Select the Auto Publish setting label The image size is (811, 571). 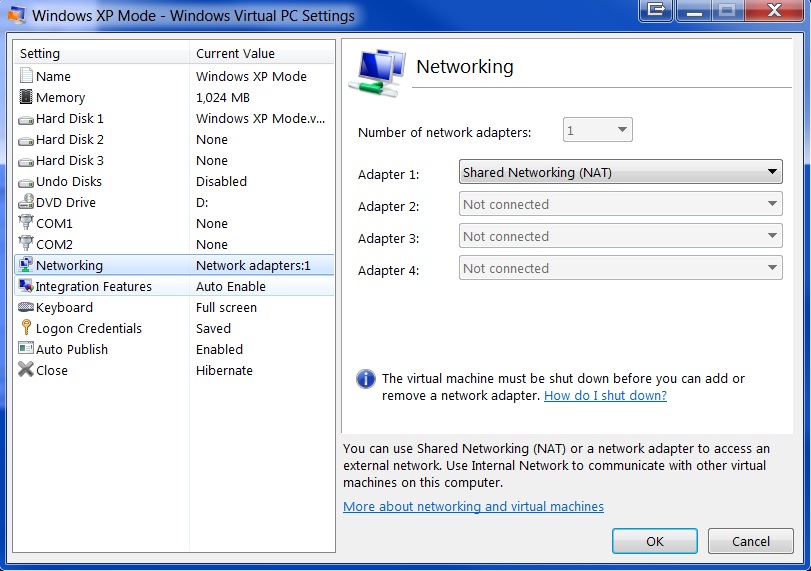(x=72, y=350)
